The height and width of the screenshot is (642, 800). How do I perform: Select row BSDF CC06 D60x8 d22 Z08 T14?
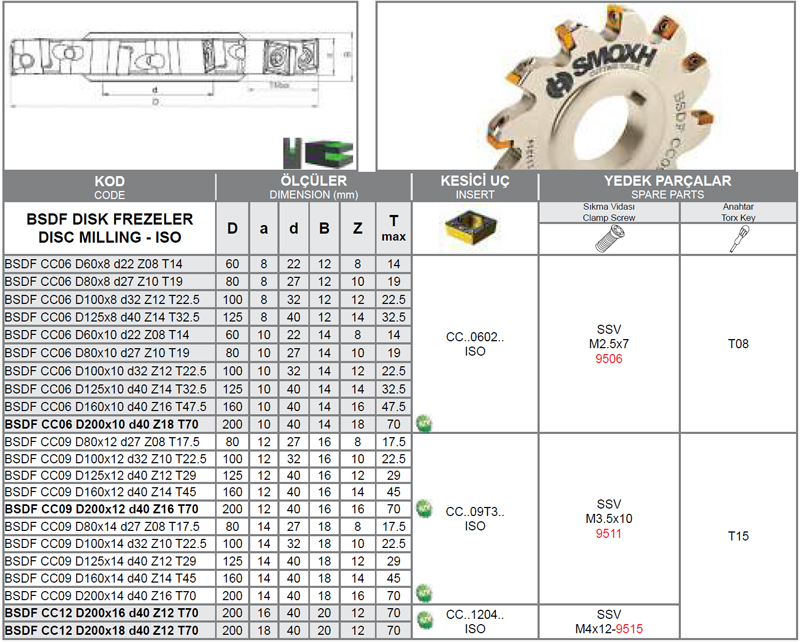click(207, 264)
